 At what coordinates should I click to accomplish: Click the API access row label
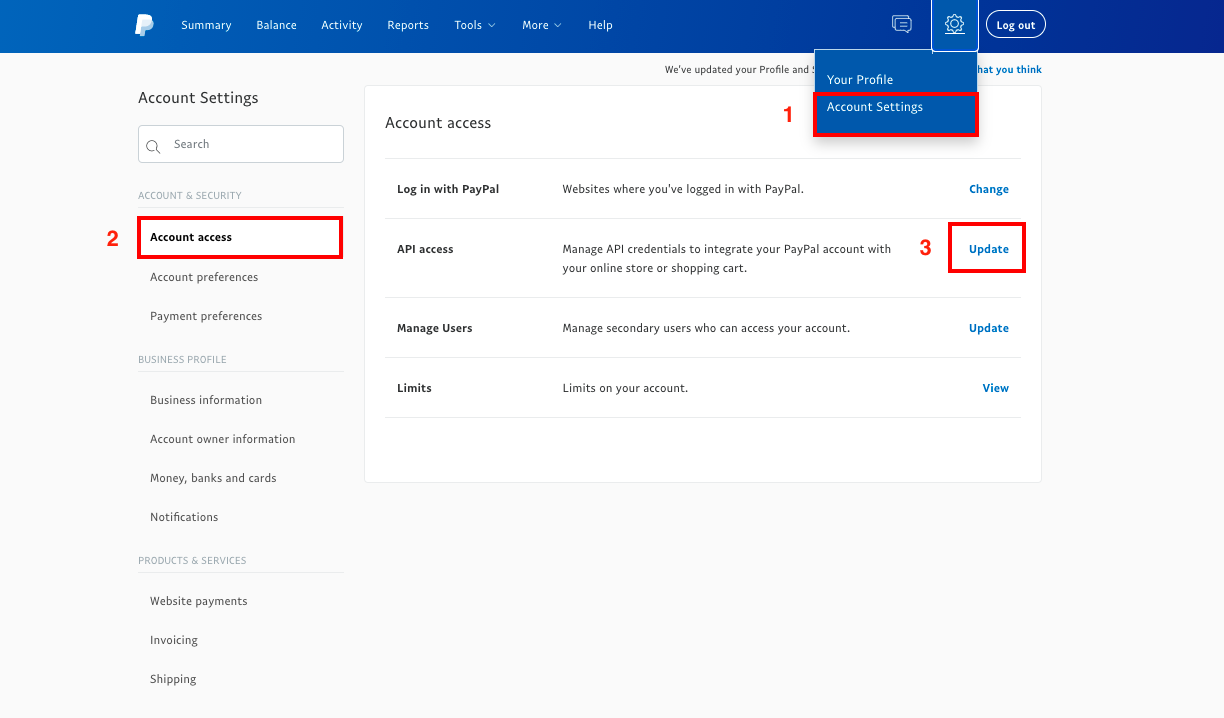pyautogui.click(x=425, y=249)
